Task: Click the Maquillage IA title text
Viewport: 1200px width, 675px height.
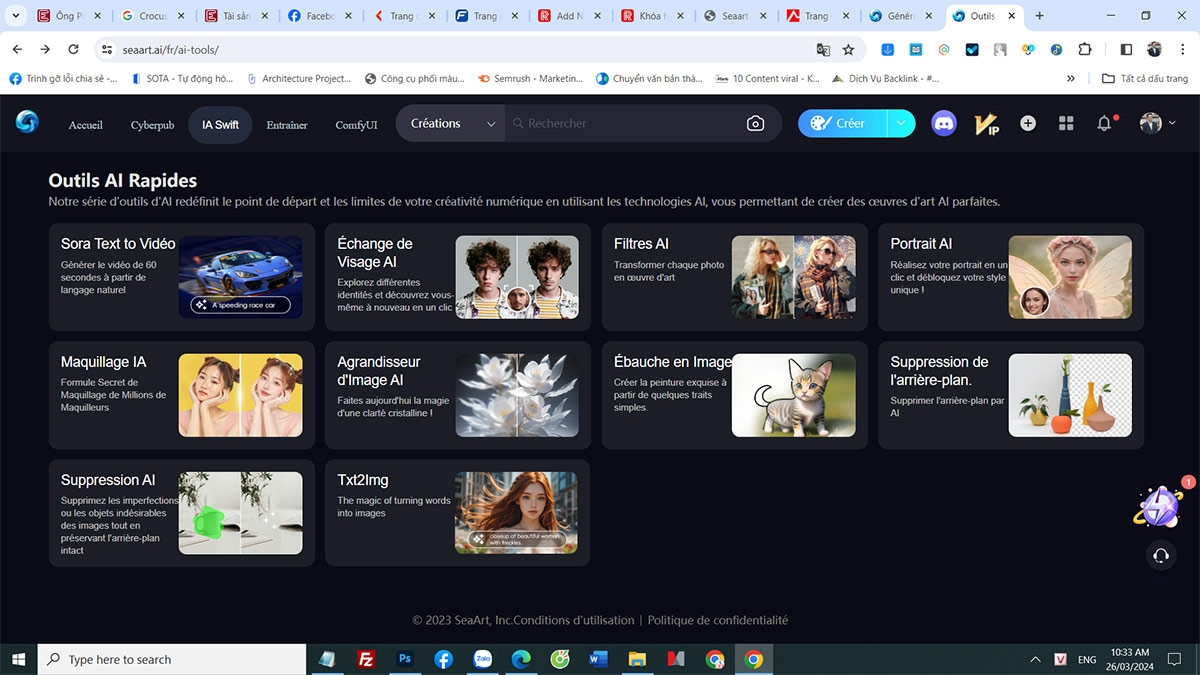Action: coord(104,362)
